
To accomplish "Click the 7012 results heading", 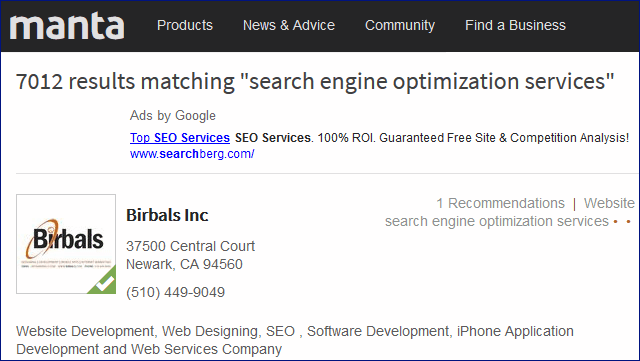I will [x=315, y=81].
